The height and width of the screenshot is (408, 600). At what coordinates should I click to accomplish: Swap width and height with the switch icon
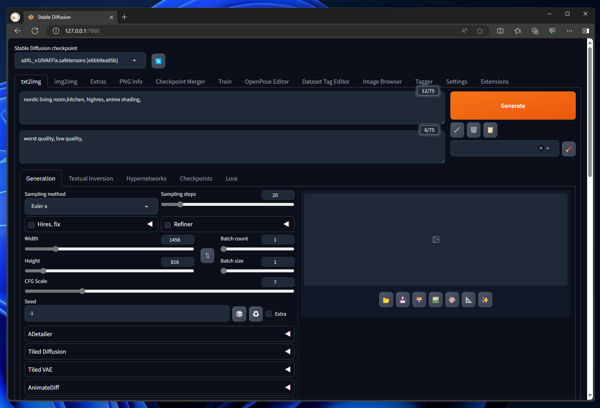(x=207, y=256)
